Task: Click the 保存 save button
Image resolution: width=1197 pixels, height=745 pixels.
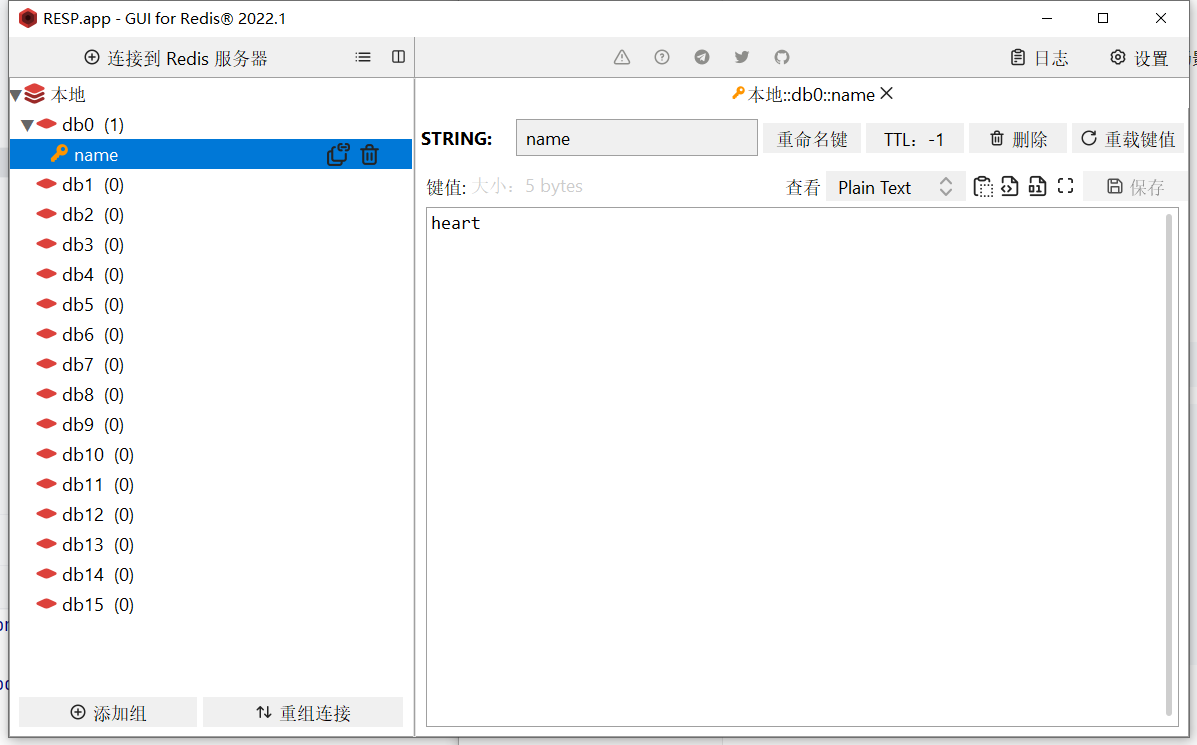Action: pos(1135,187)
